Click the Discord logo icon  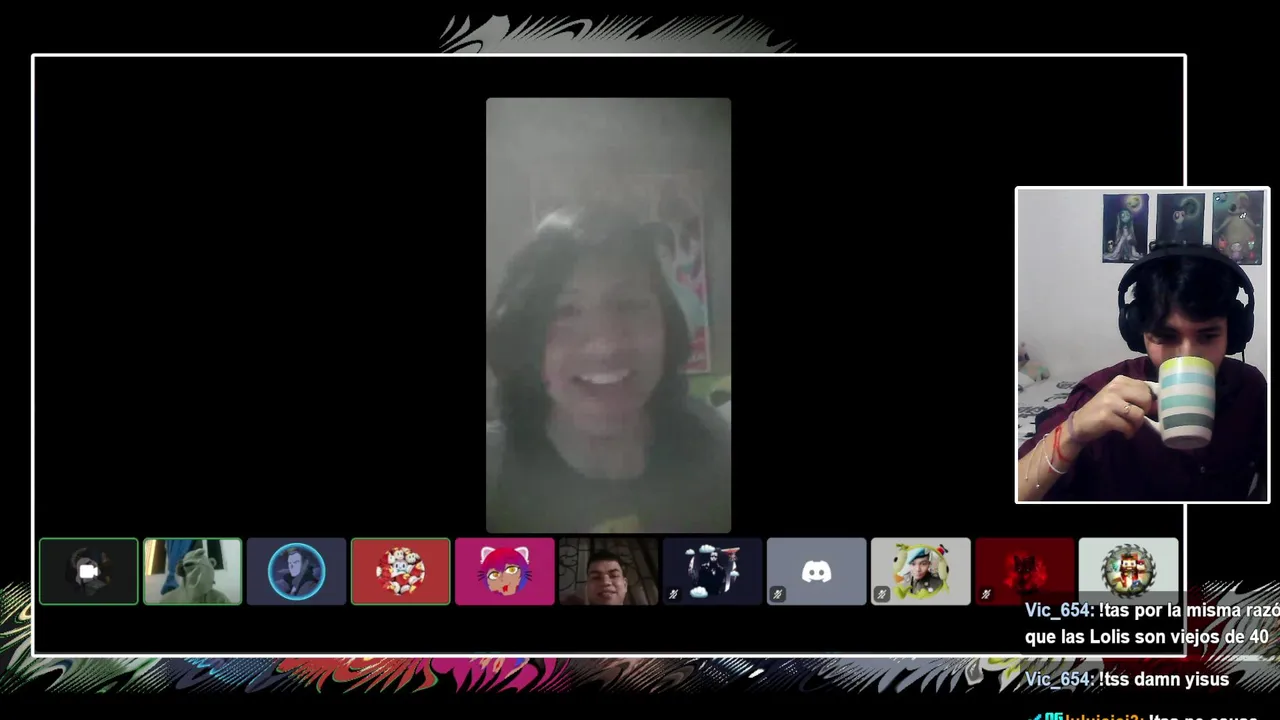click(817, 571)
